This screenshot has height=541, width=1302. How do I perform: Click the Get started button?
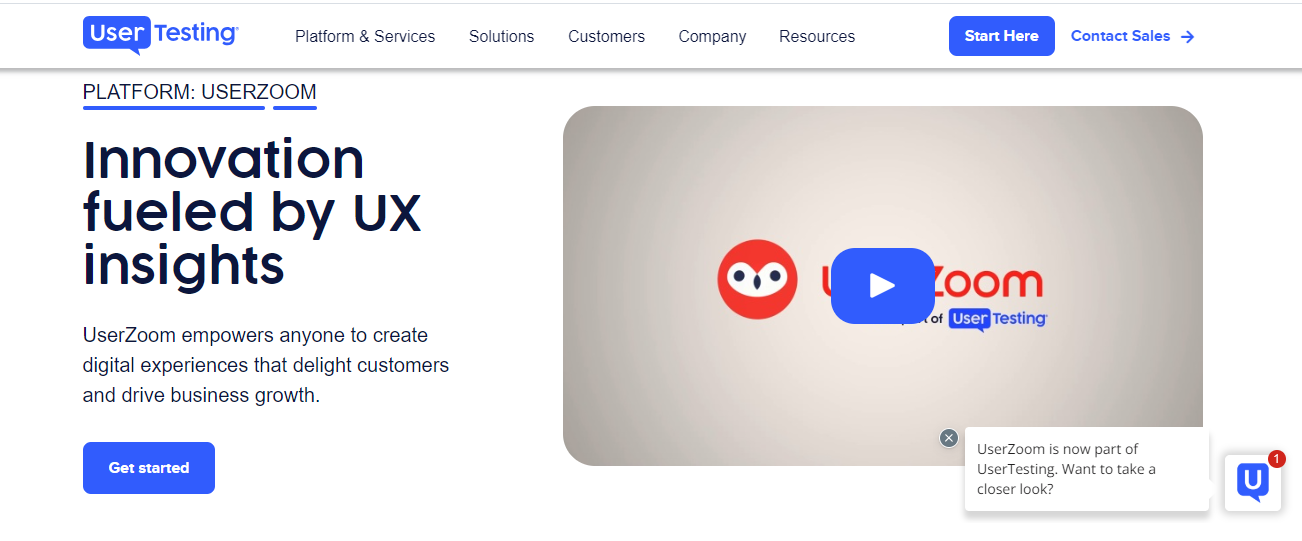coord(149,468)
